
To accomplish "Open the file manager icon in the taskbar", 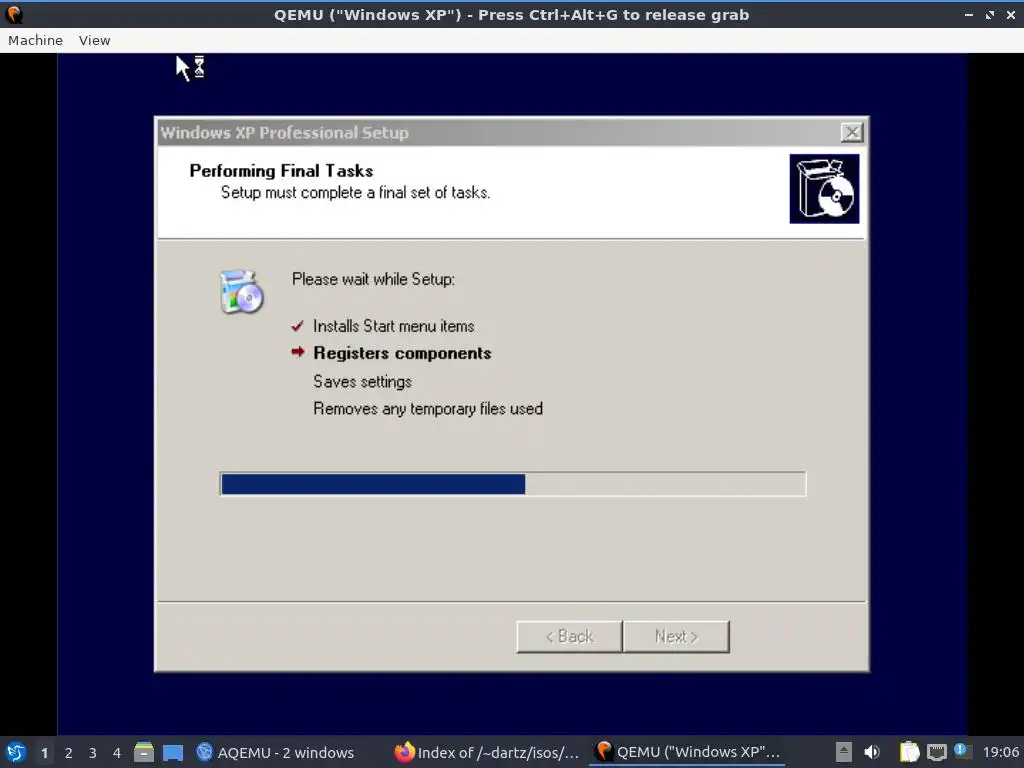I will [144, 752].
